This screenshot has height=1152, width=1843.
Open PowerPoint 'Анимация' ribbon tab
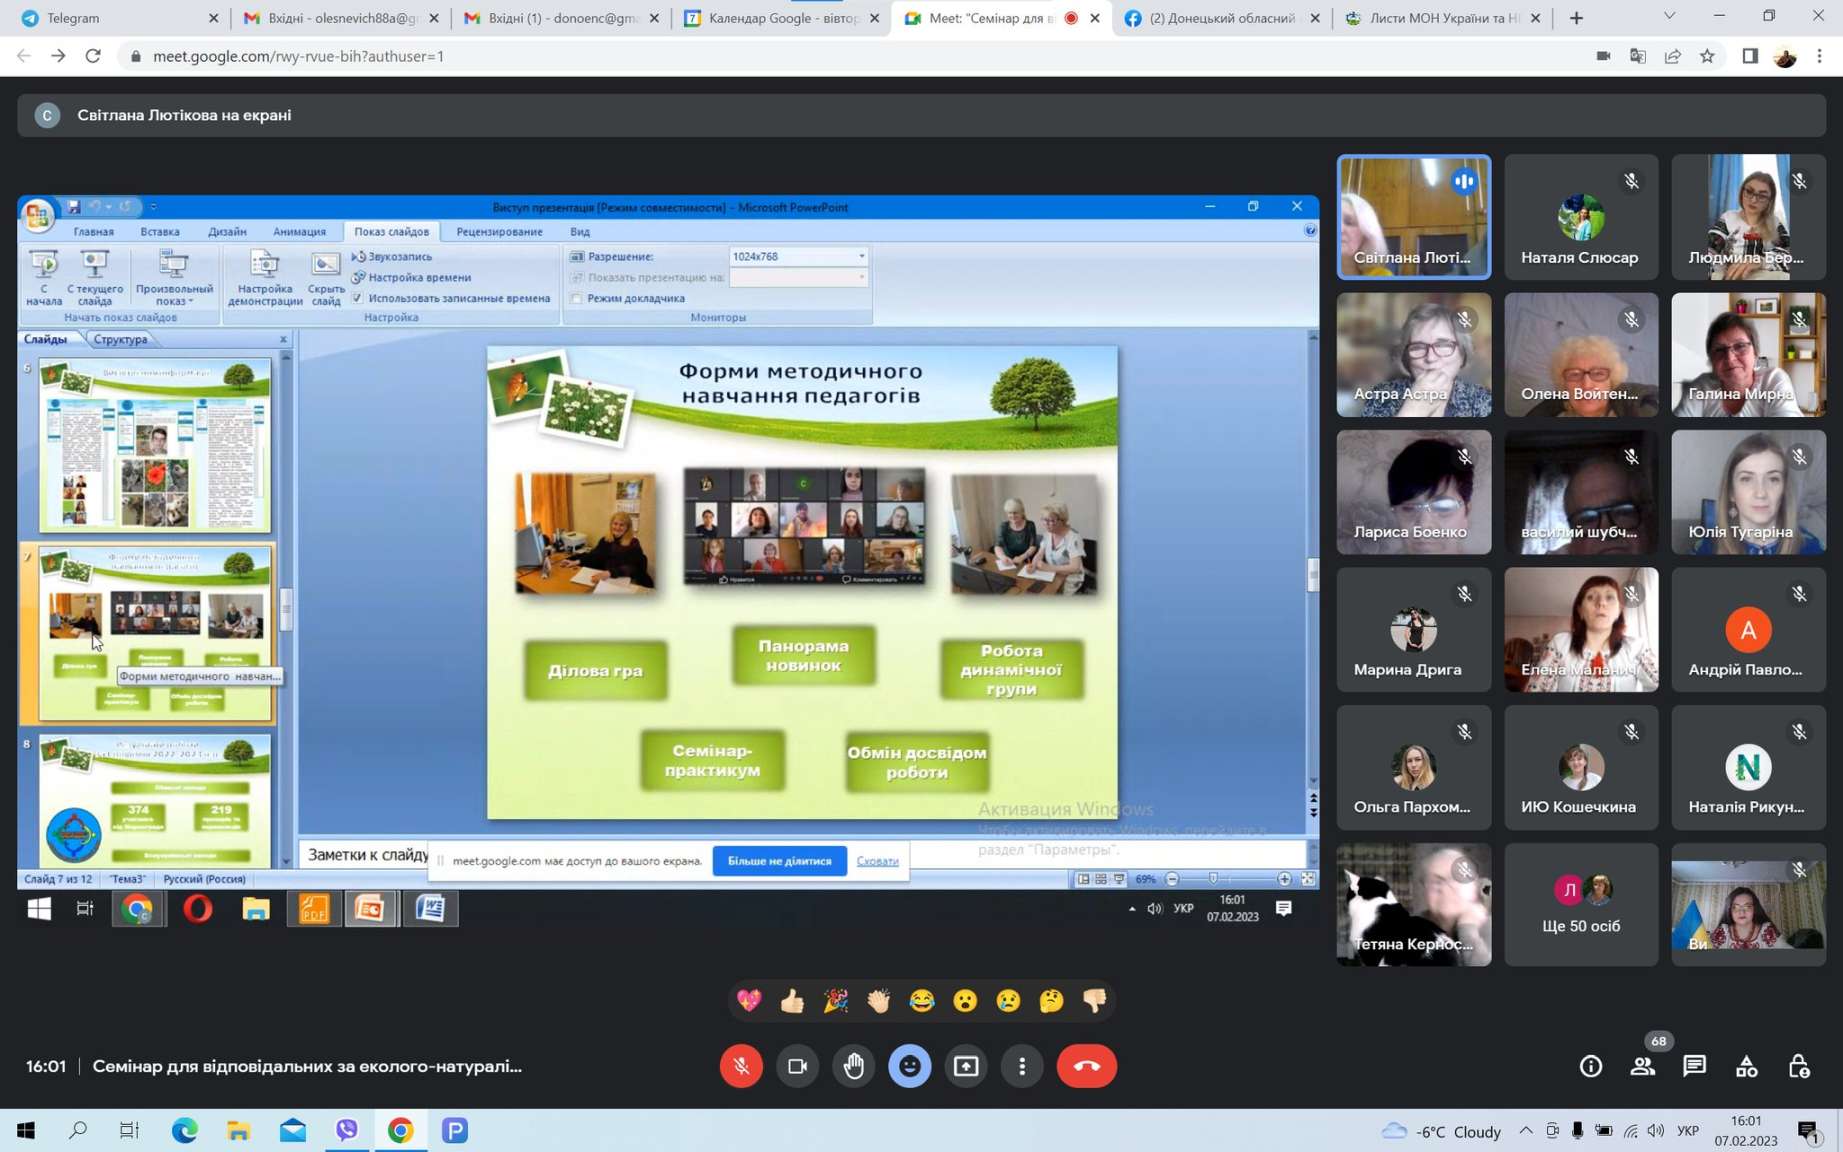(299, 231)
